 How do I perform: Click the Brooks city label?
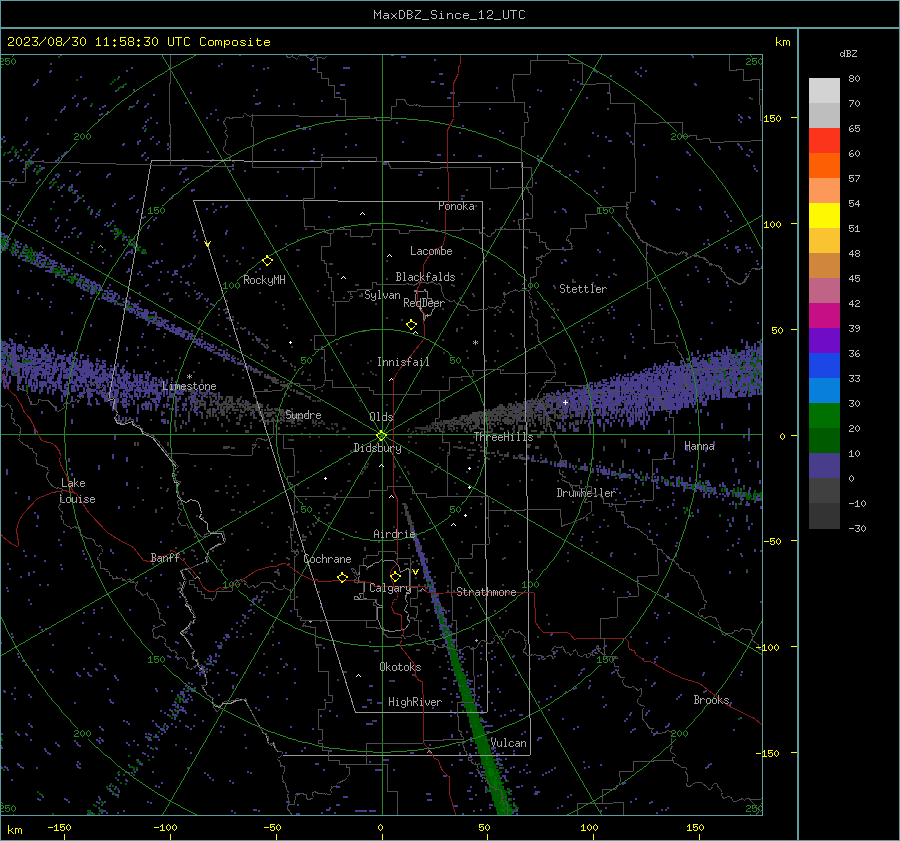711,700
